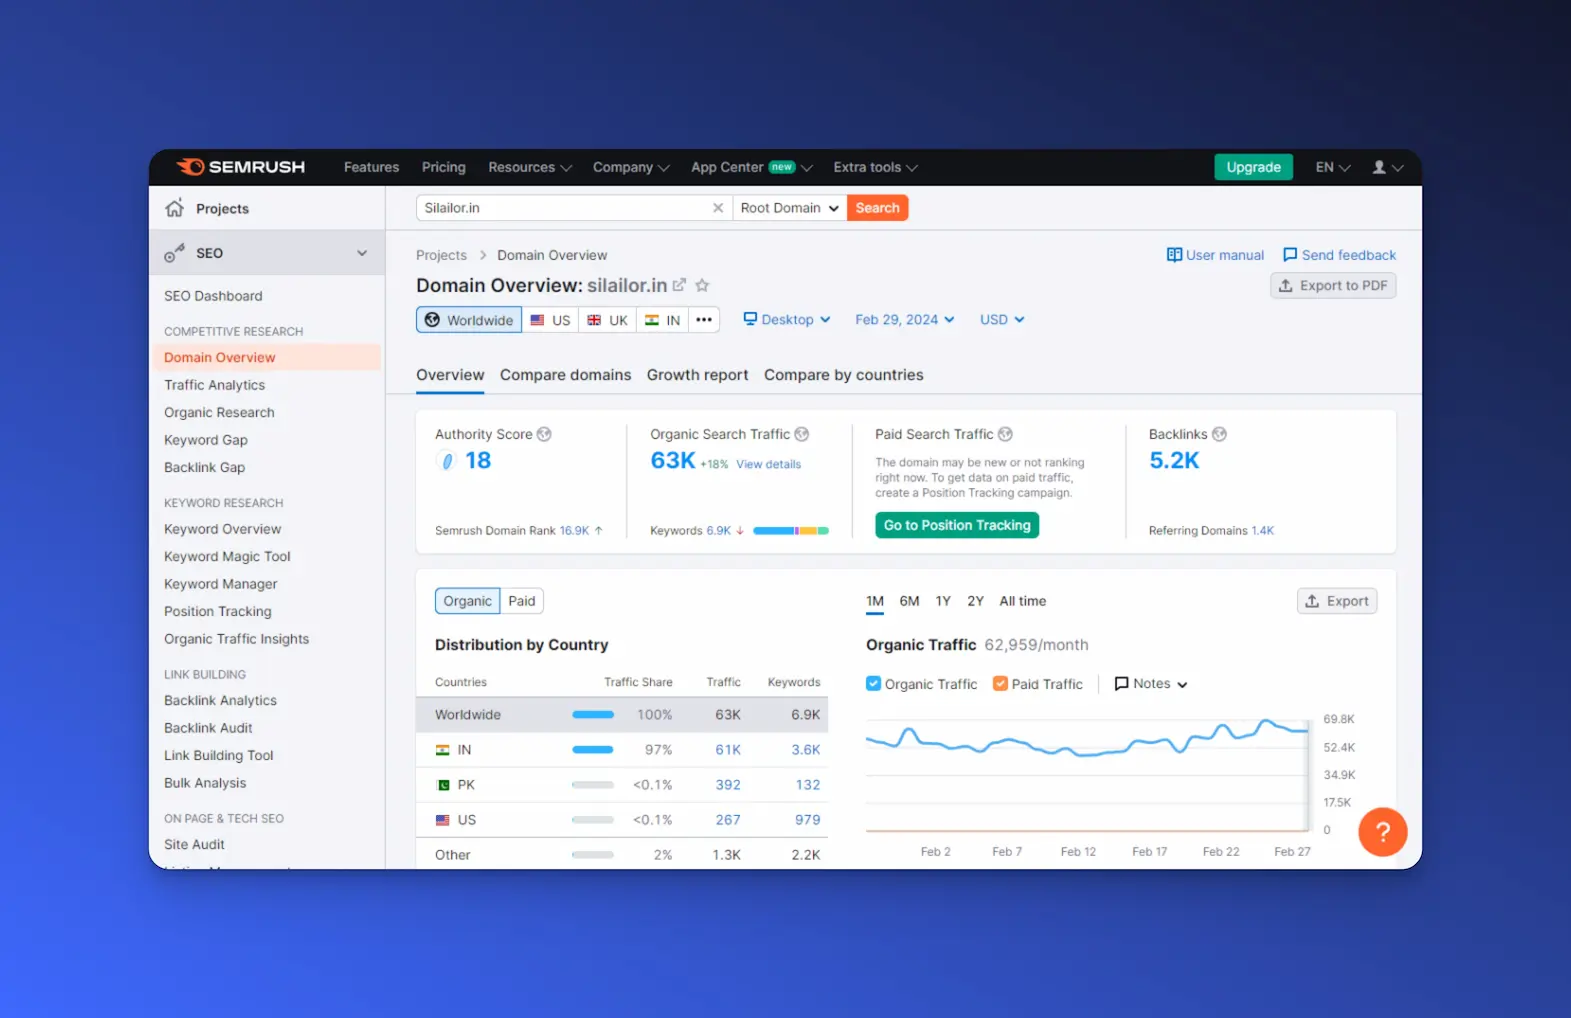1571x1018 pixels.
Task: Click Paid Search Traffic info icon
Action: pyautogui.click(x=1006, y=434)
